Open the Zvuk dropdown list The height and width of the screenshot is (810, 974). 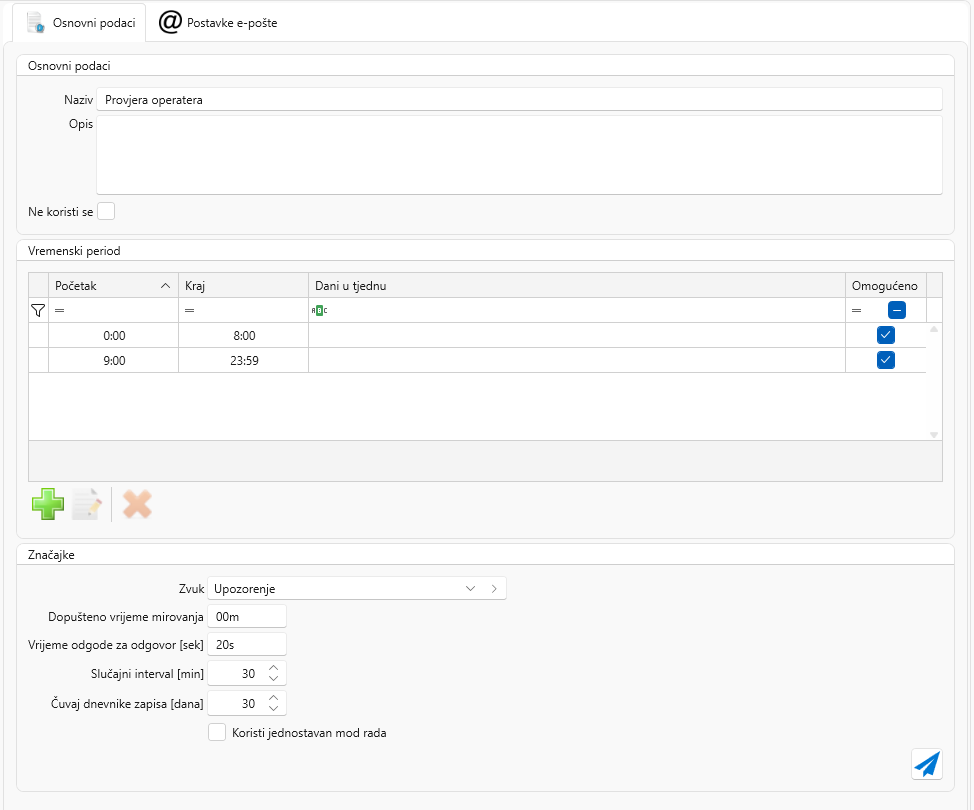(470, 589)
